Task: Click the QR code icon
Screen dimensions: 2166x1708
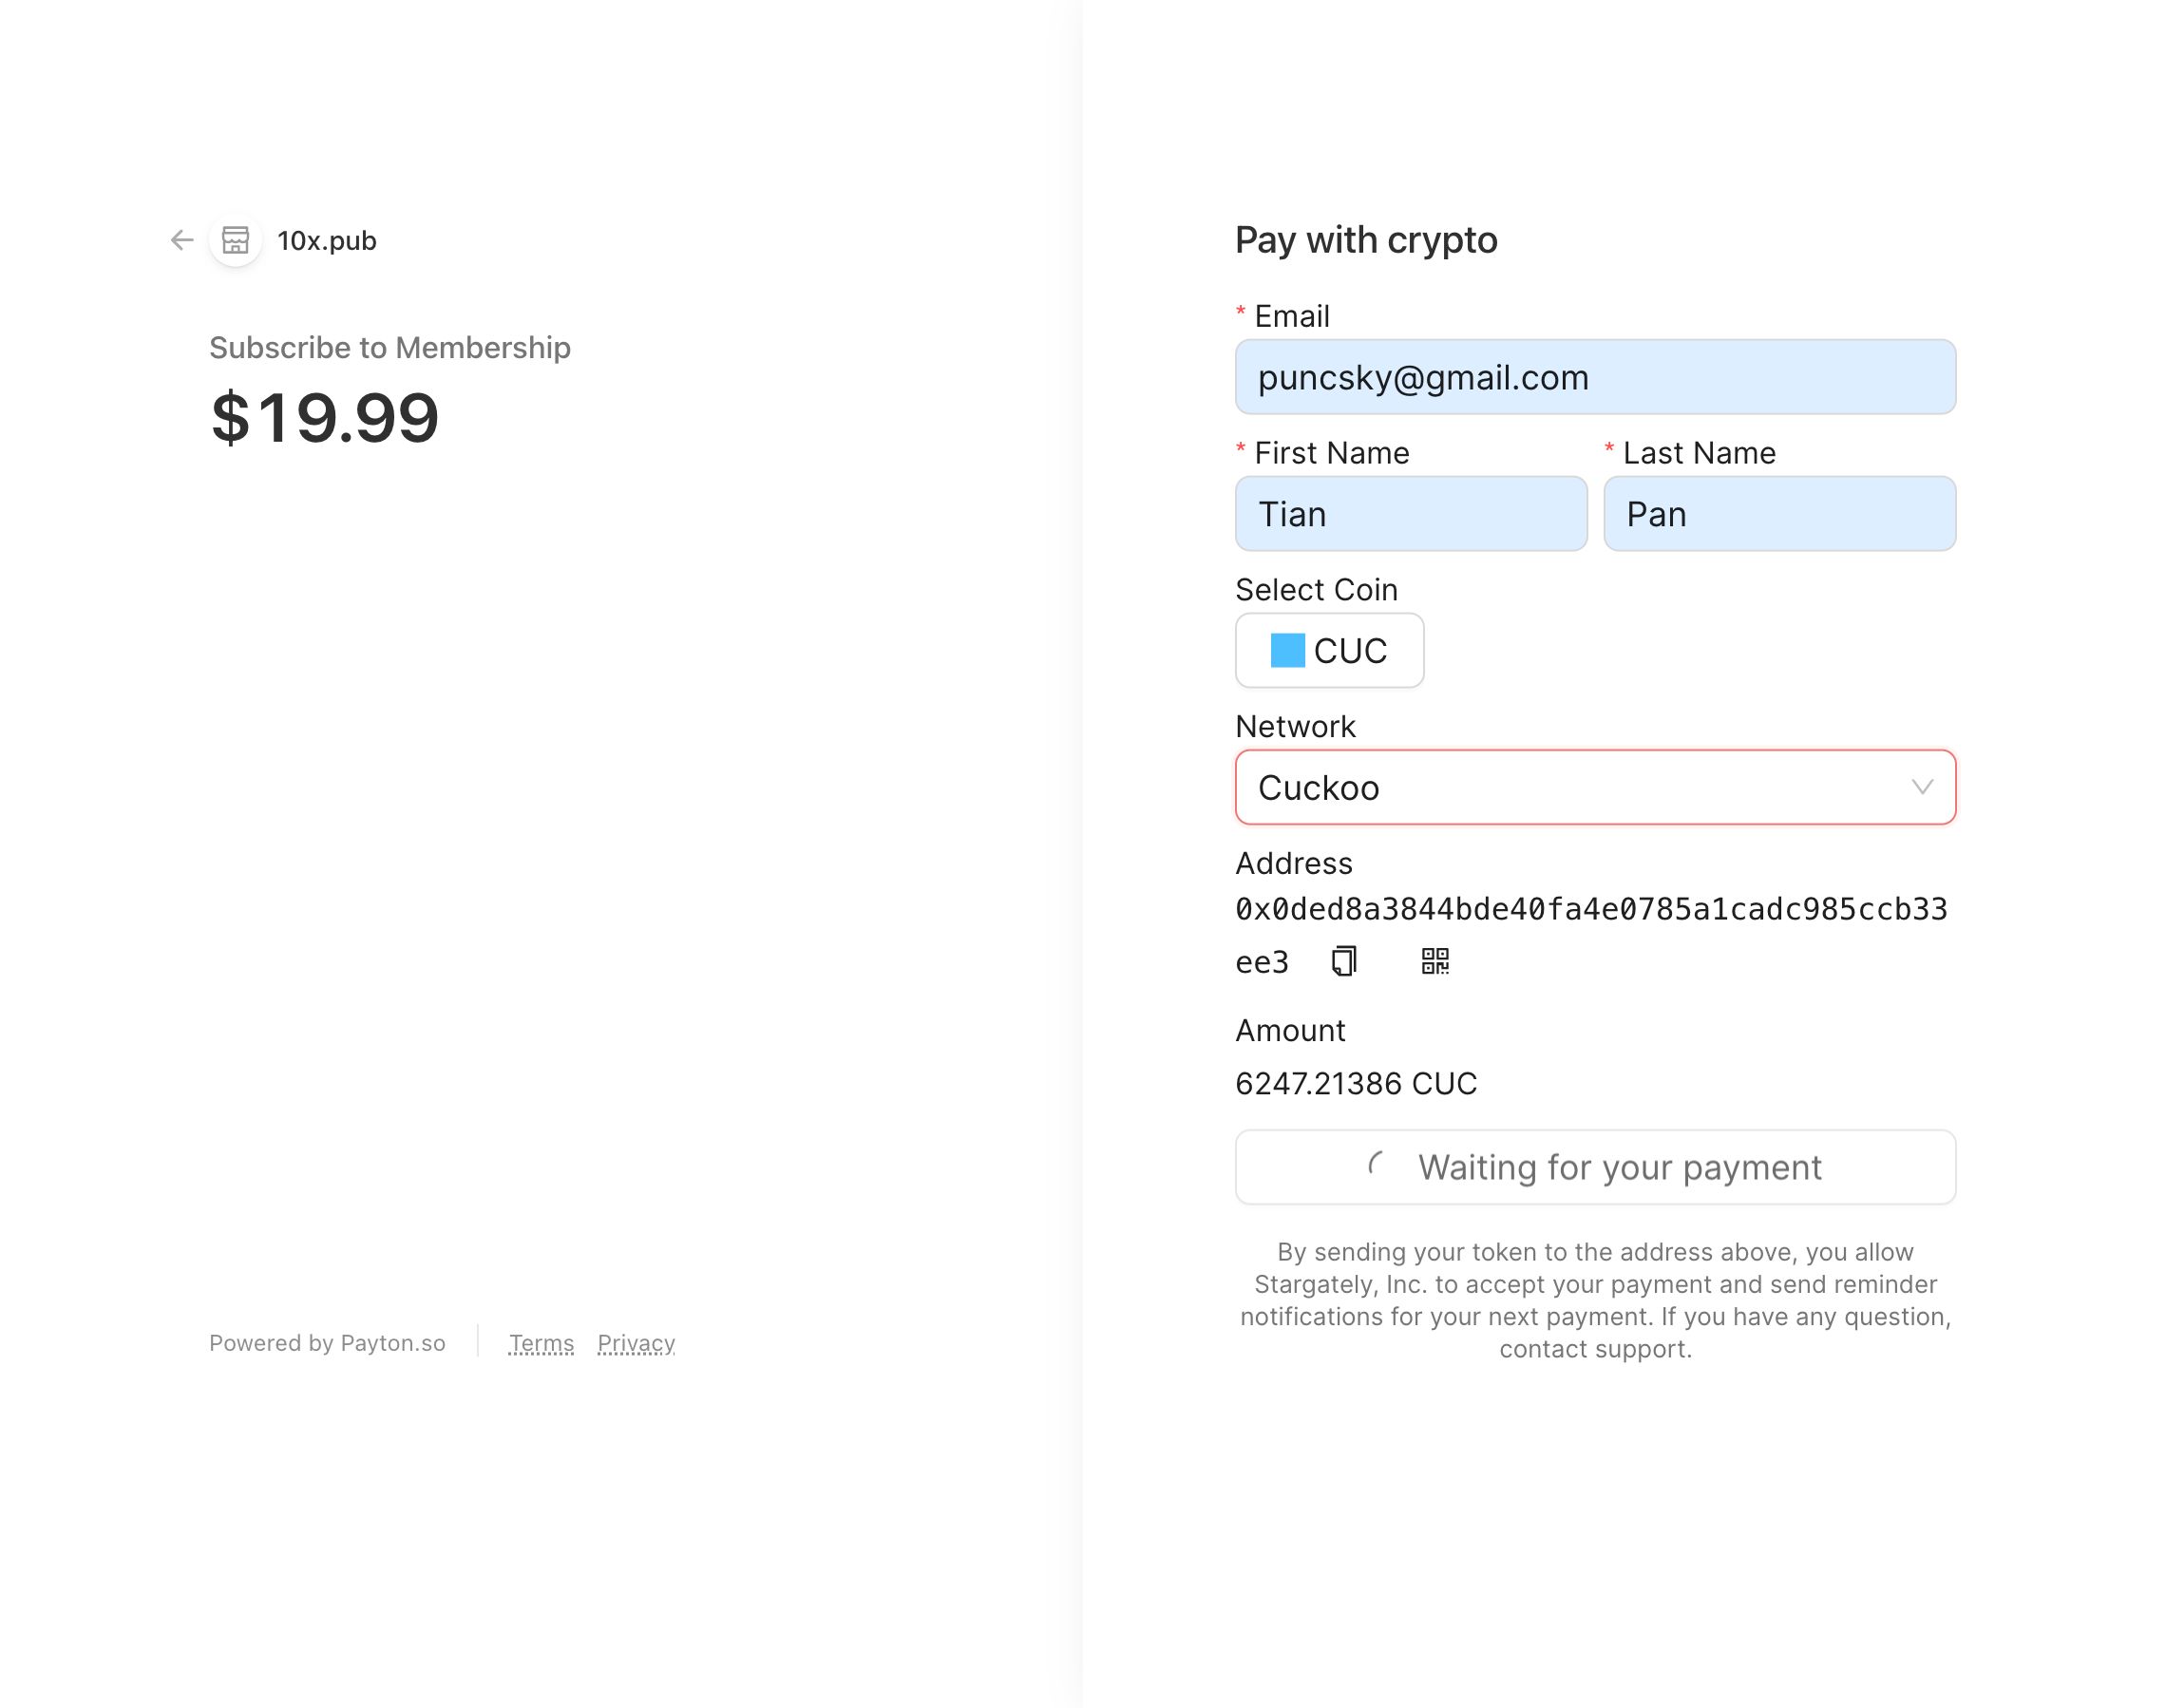Action: (x=1433, y=961)
